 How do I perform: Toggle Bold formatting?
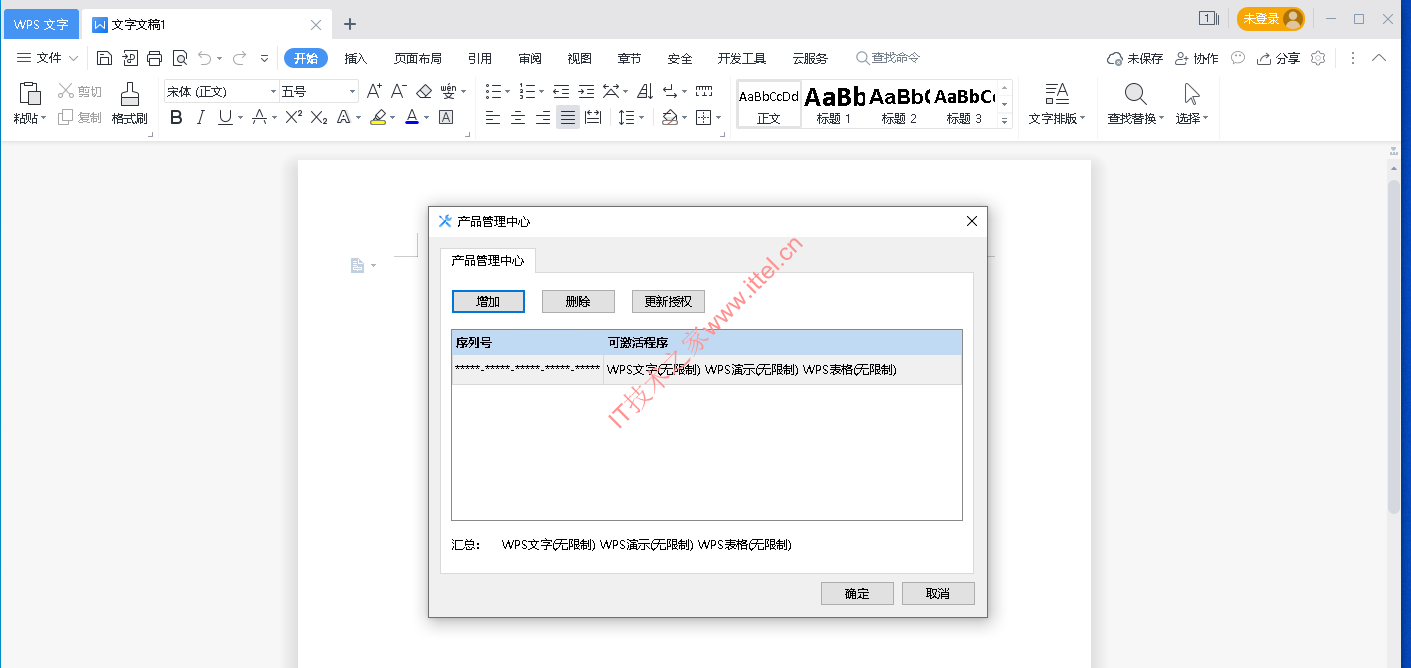click(x=176, y=118)
